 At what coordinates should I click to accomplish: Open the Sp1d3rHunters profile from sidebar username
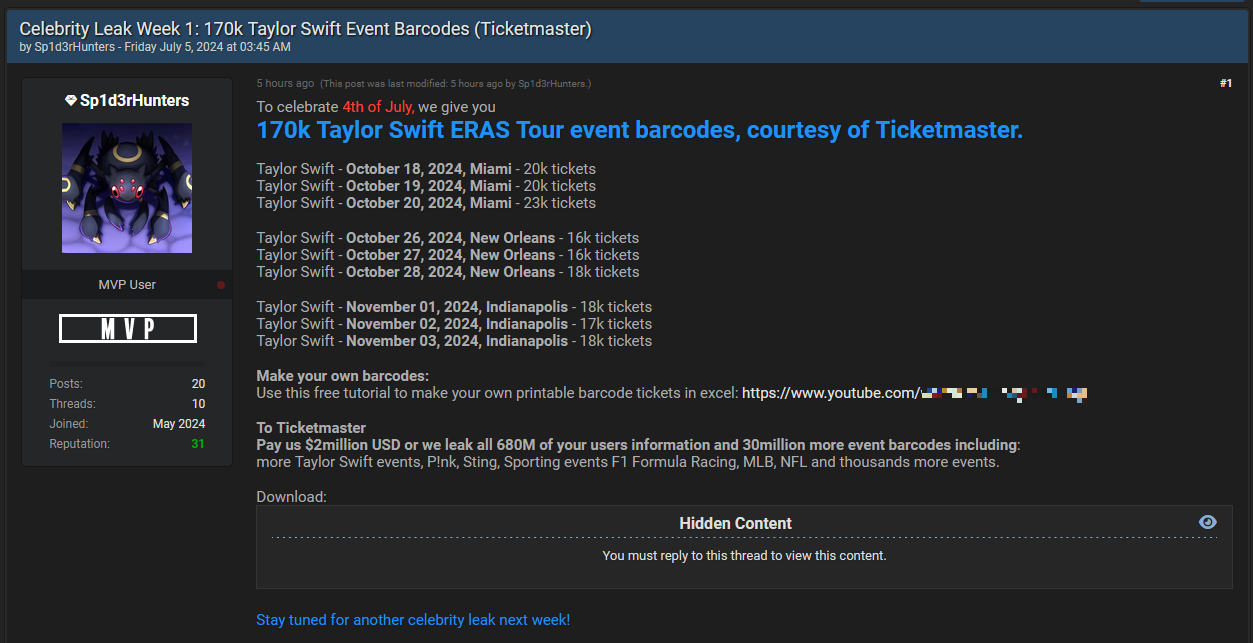pos(134,101)
